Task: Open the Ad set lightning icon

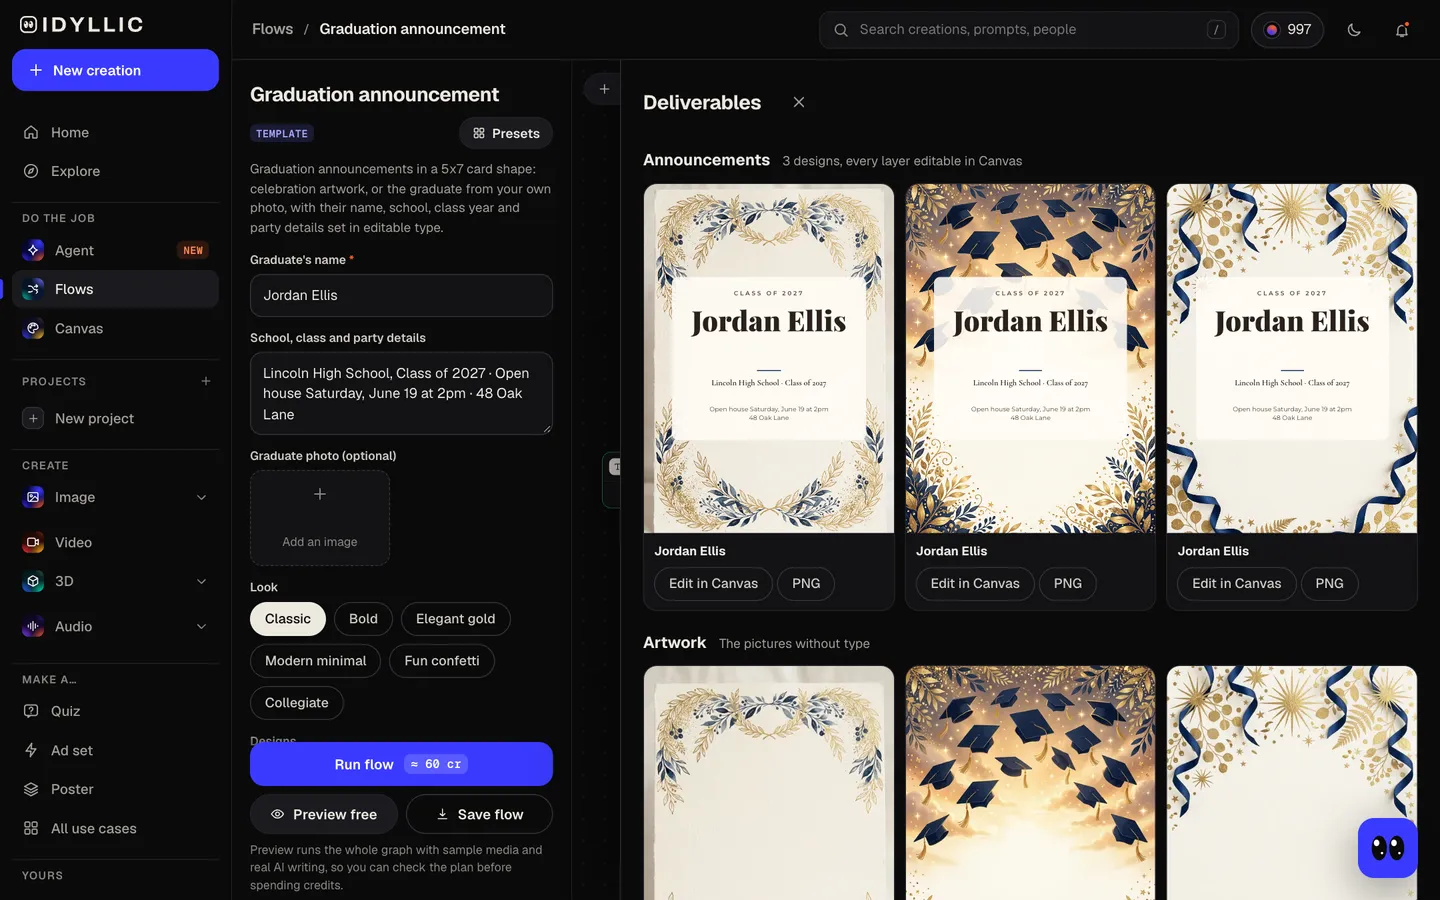Action: (31, 750)
